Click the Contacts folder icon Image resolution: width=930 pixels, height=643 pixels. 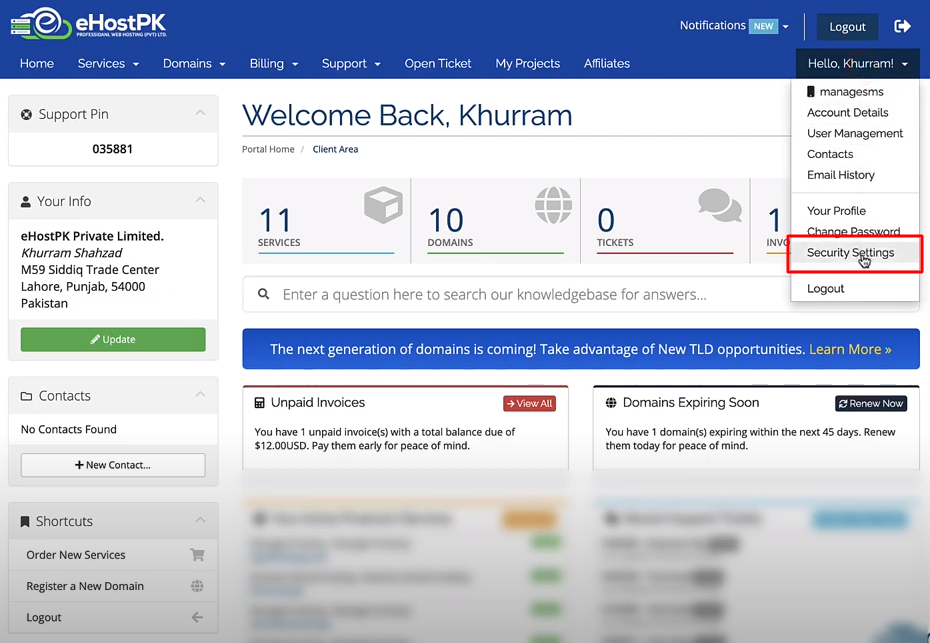(26, 396)
